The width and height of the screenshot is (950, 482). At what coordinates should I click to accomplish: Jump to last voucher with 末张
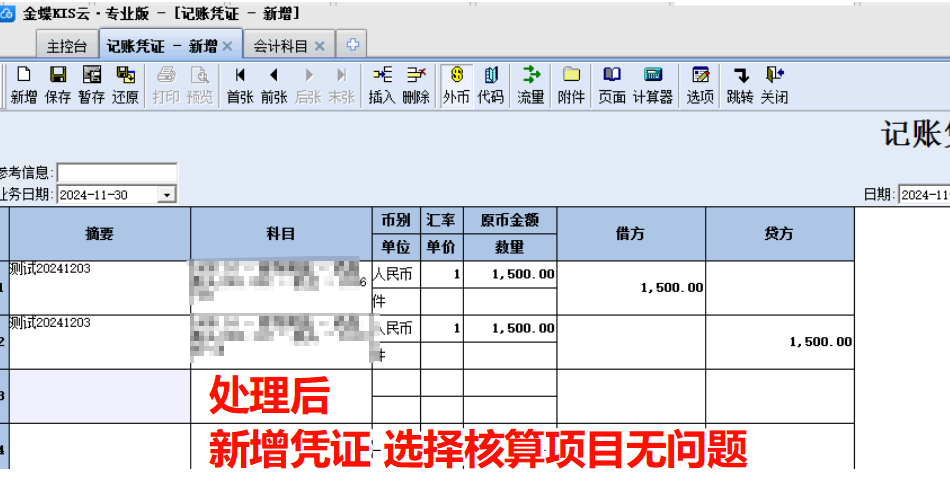(342, 85)
